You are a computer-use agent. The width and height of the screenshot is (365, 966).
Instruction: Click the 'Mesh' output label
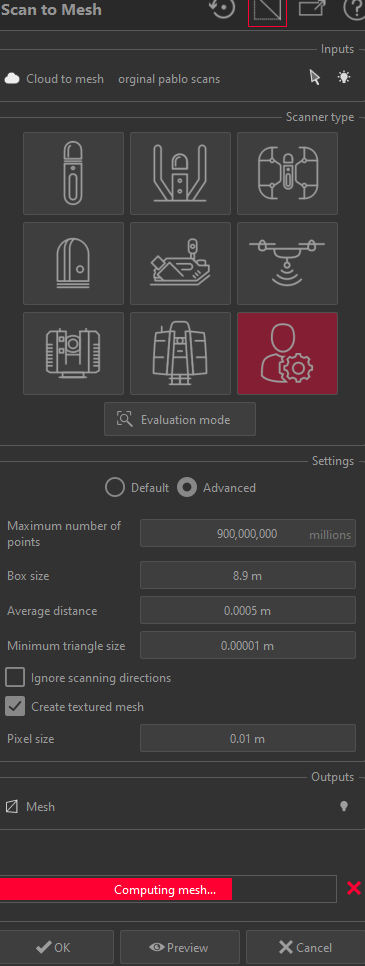coord(40,806)
